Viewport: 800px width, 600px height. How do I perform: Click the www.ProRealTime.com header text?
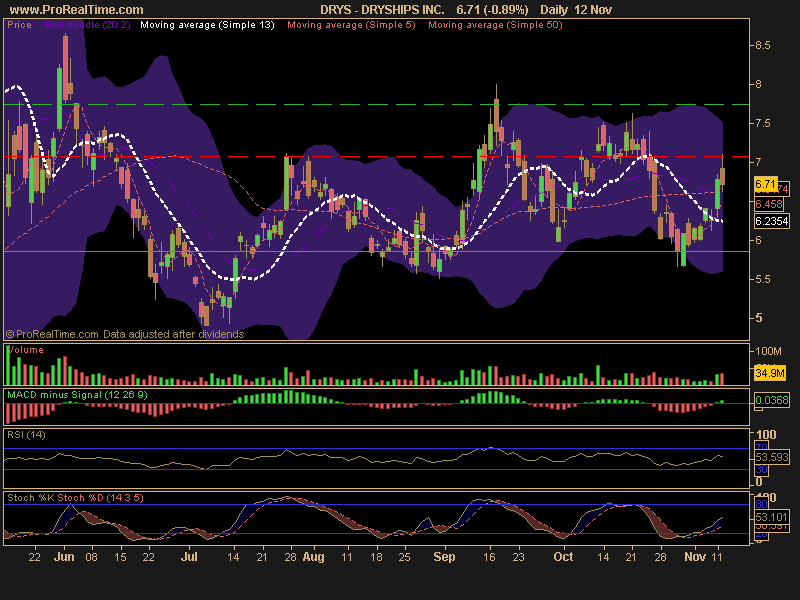click(77, 10)
